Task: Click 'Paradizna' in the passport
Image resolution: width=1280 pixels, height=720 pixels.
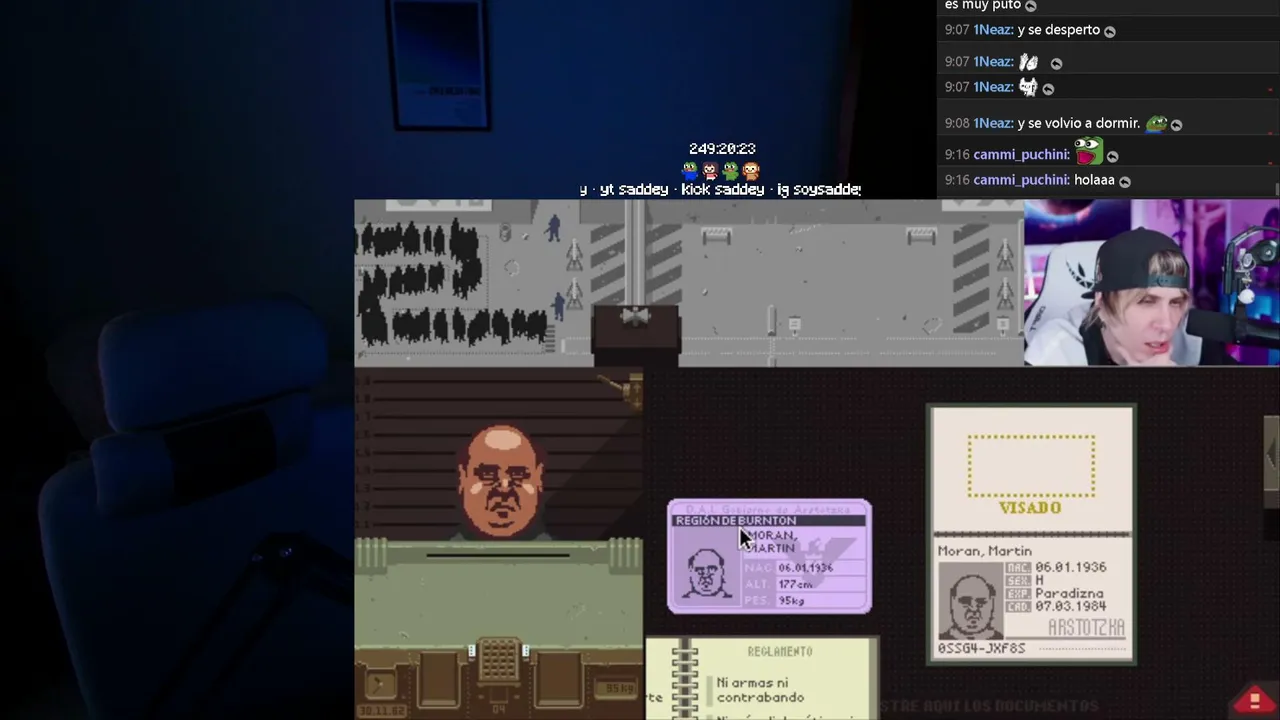Action: (x=1069, y=594)
